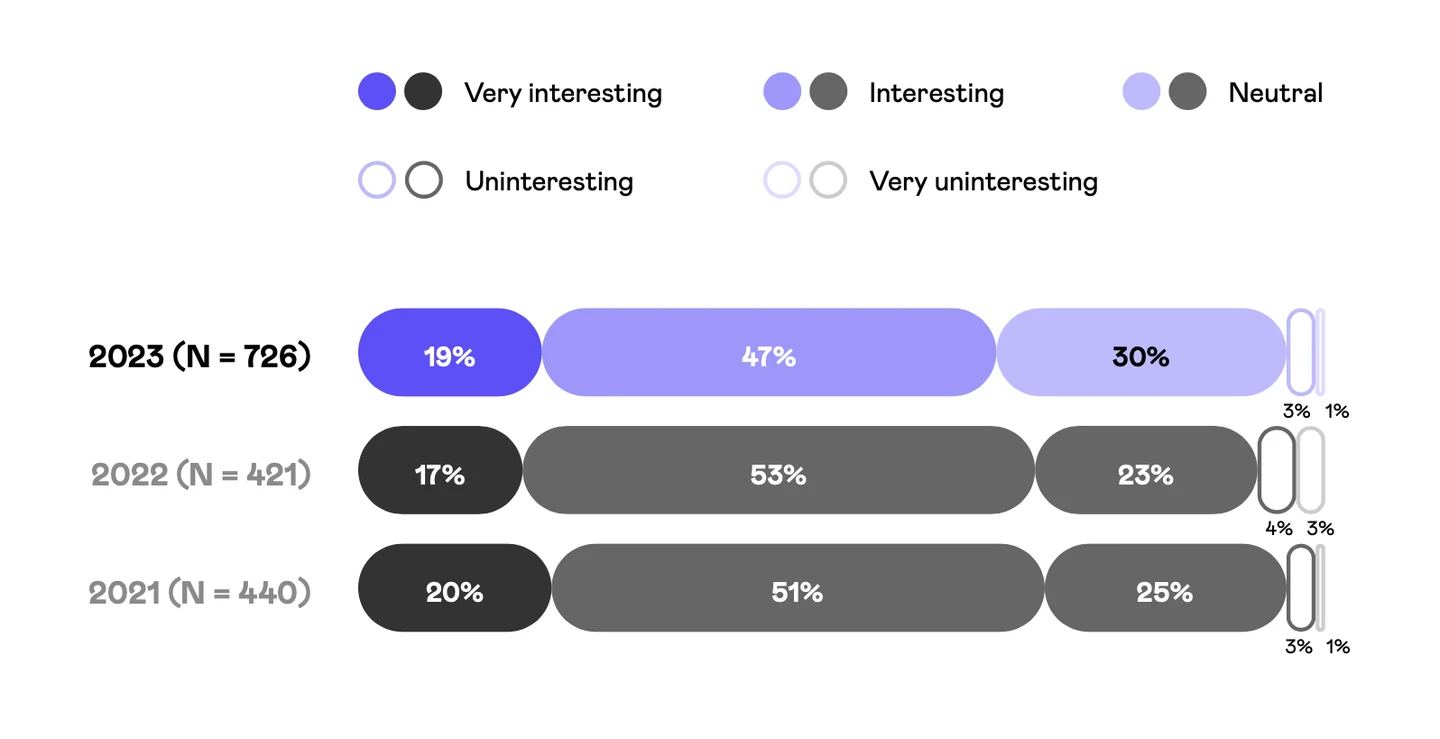Click the gray Interesting legend circle

tap(829, 92)
